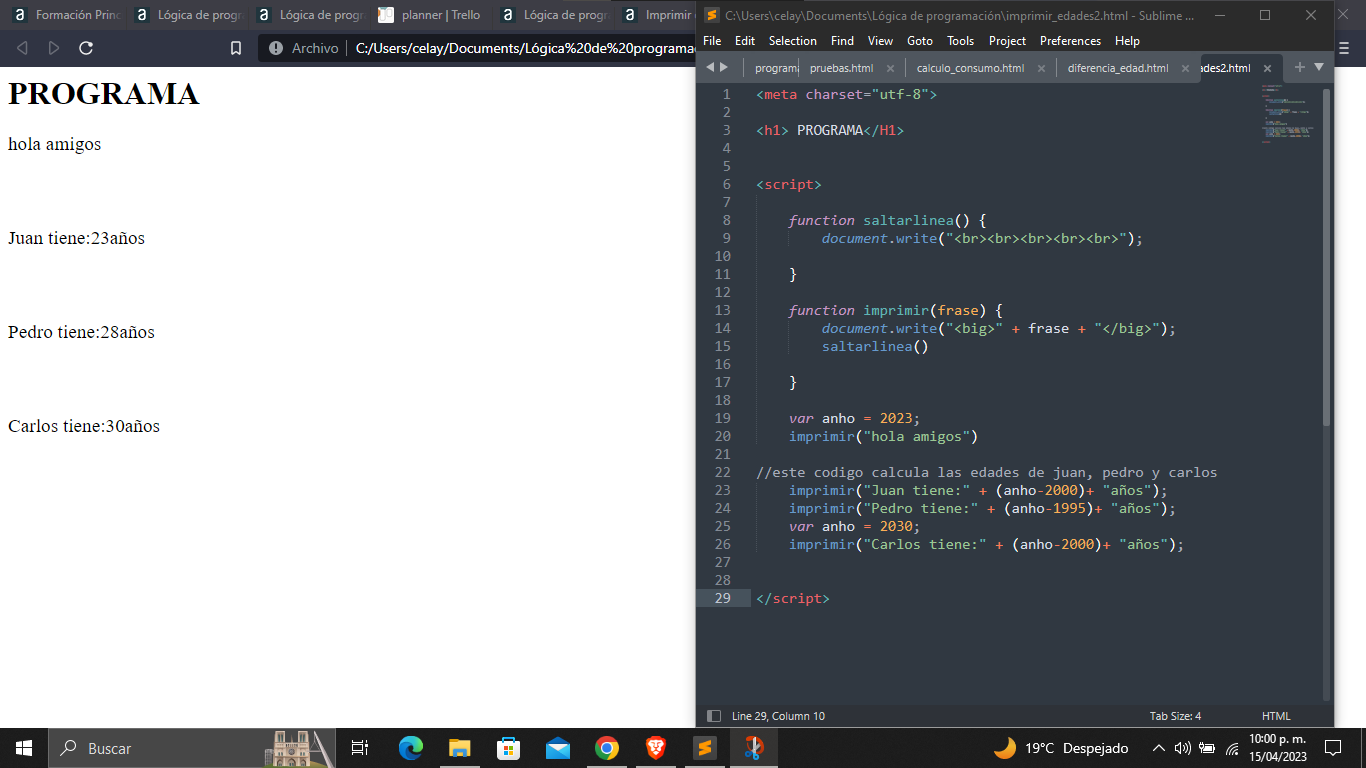1366x768 pixels.
Task: Switch to Brave browser on the taskbar
Action: point(655,748)
